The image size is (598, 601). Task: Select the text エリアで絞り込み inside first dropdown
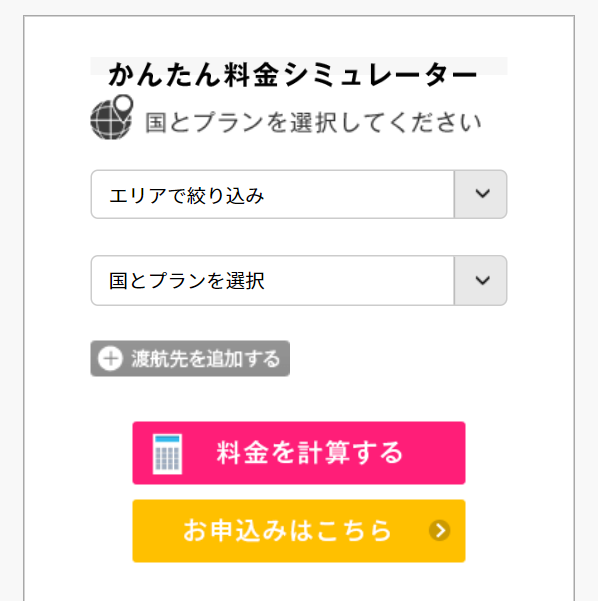pyautogui.click(x=187, y=195)
